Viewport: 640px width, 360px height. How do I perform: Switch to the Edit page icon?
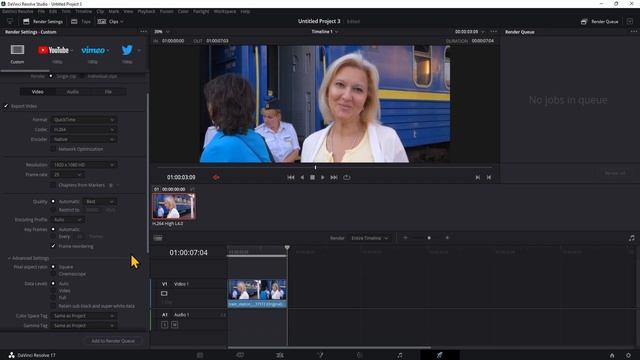(x=280, y=355)
